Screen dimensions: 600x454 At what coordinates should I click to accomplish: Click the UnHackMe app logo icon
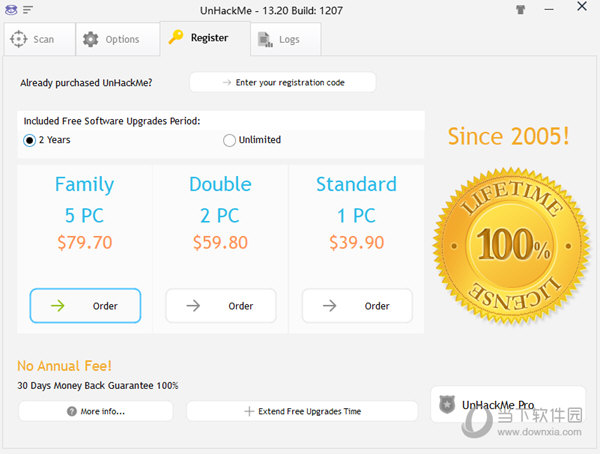coord(11,10)
